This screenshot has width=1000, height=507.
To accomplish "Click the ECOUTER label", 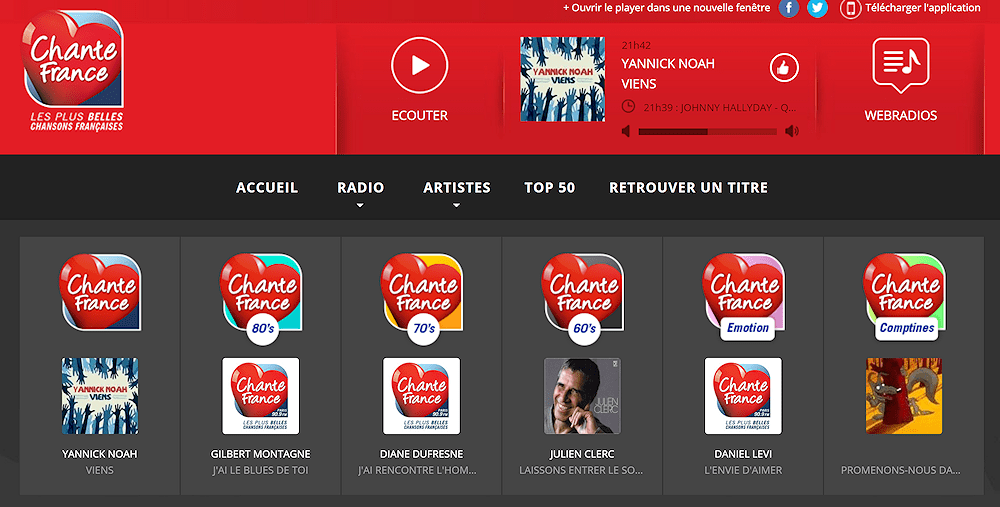I will click(420, 115).
